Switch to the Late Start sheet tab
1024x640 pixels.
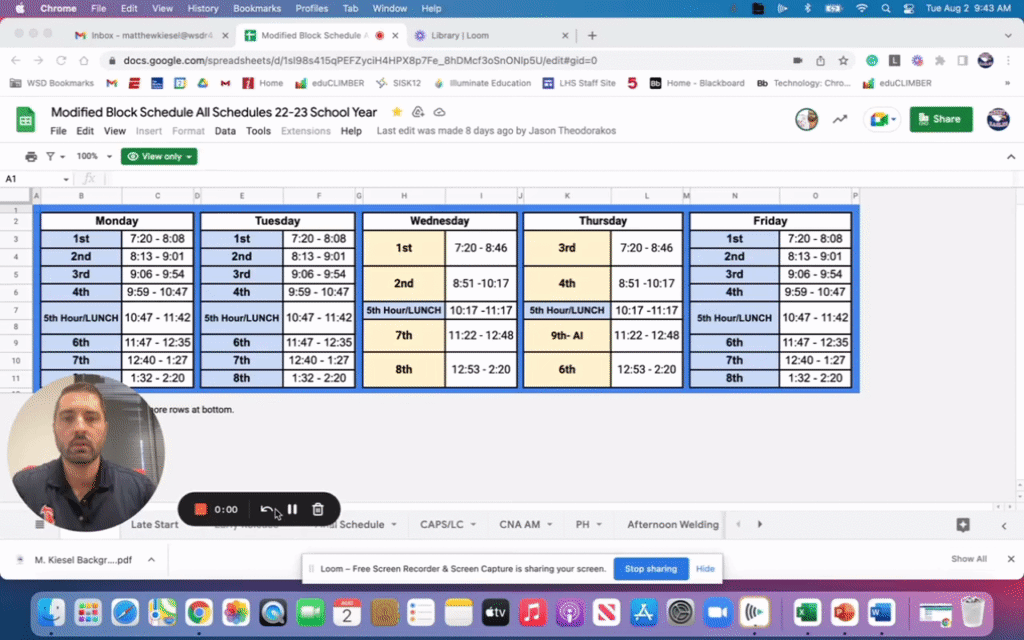[154, 524]
